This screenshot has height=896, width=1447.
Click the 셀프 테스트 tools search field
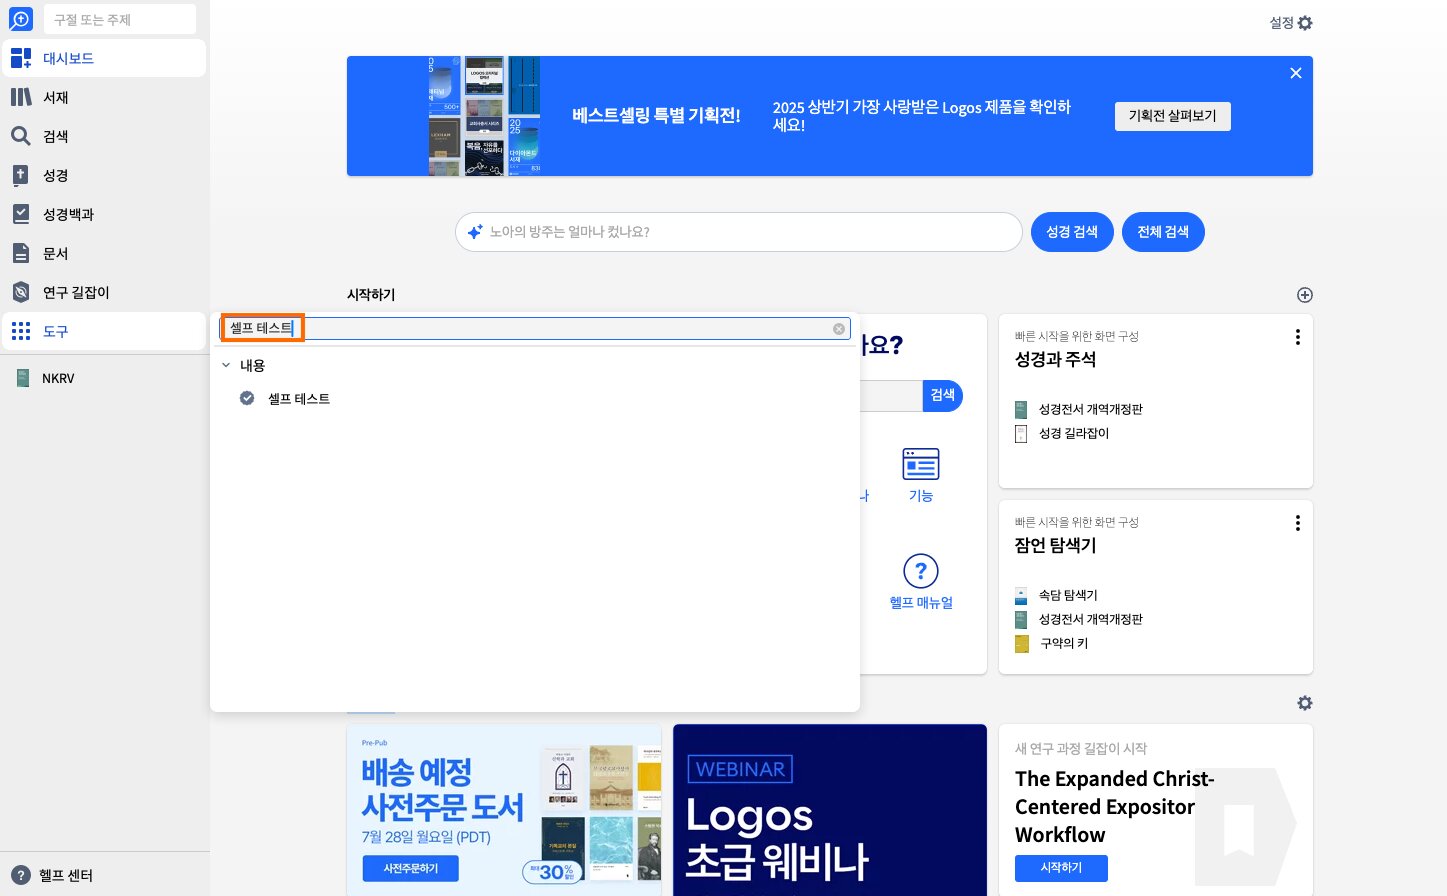(x=535, y=328)
